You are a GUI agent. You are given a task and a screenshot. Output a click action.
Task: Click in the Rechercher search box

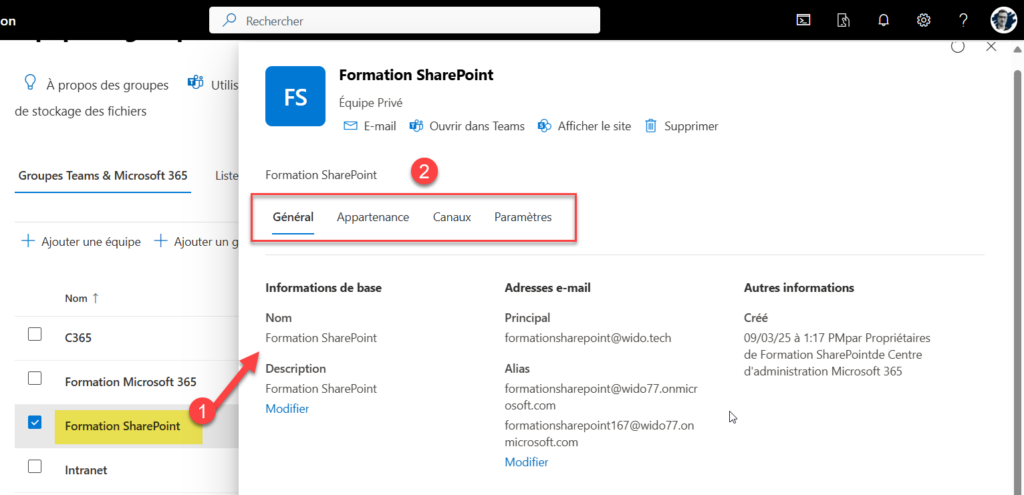coord(404,20)
